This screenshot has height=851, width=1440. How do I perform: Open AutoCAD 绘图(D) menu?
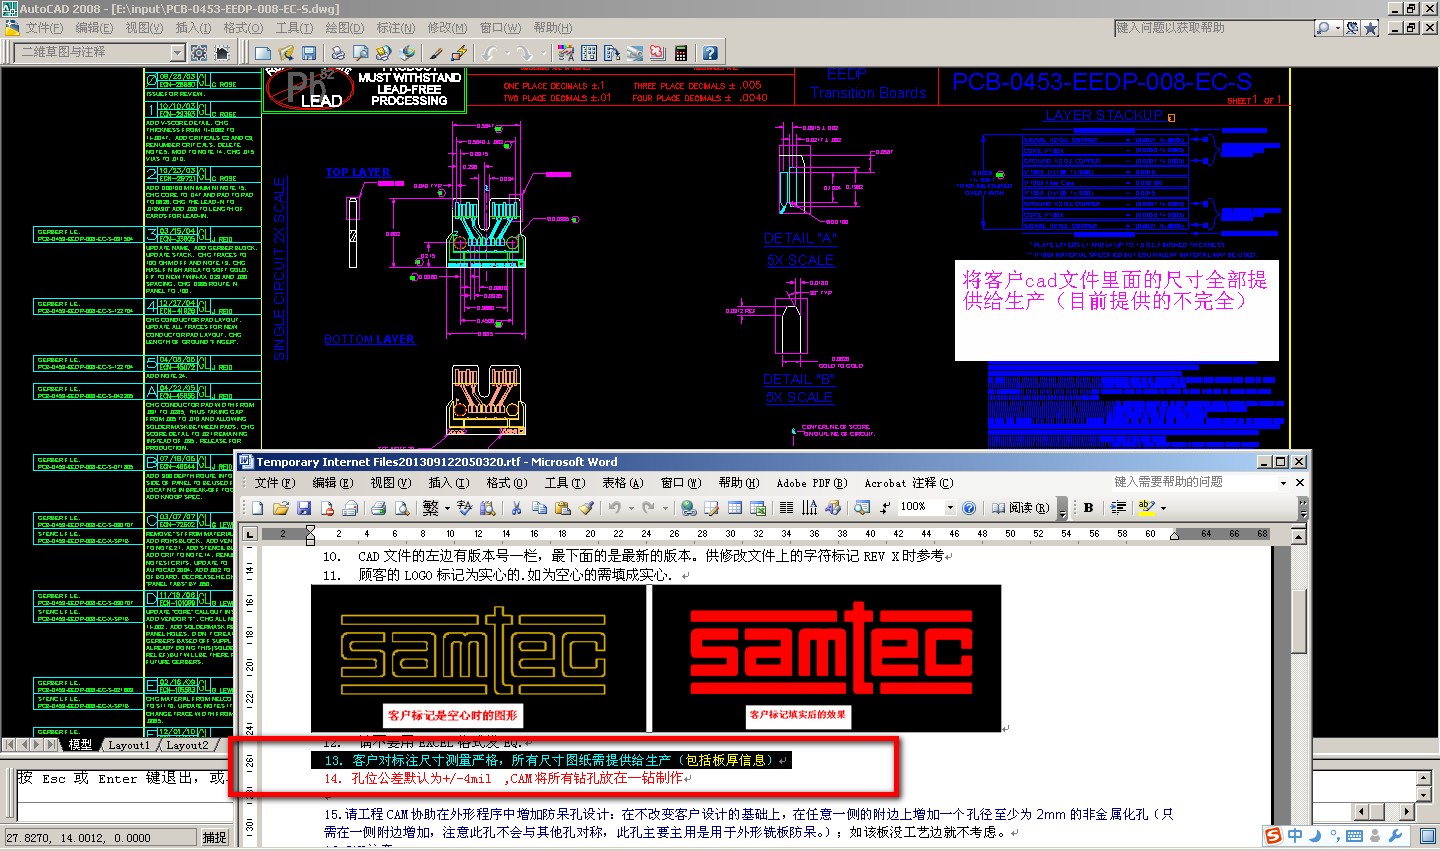tap(345, 28)
